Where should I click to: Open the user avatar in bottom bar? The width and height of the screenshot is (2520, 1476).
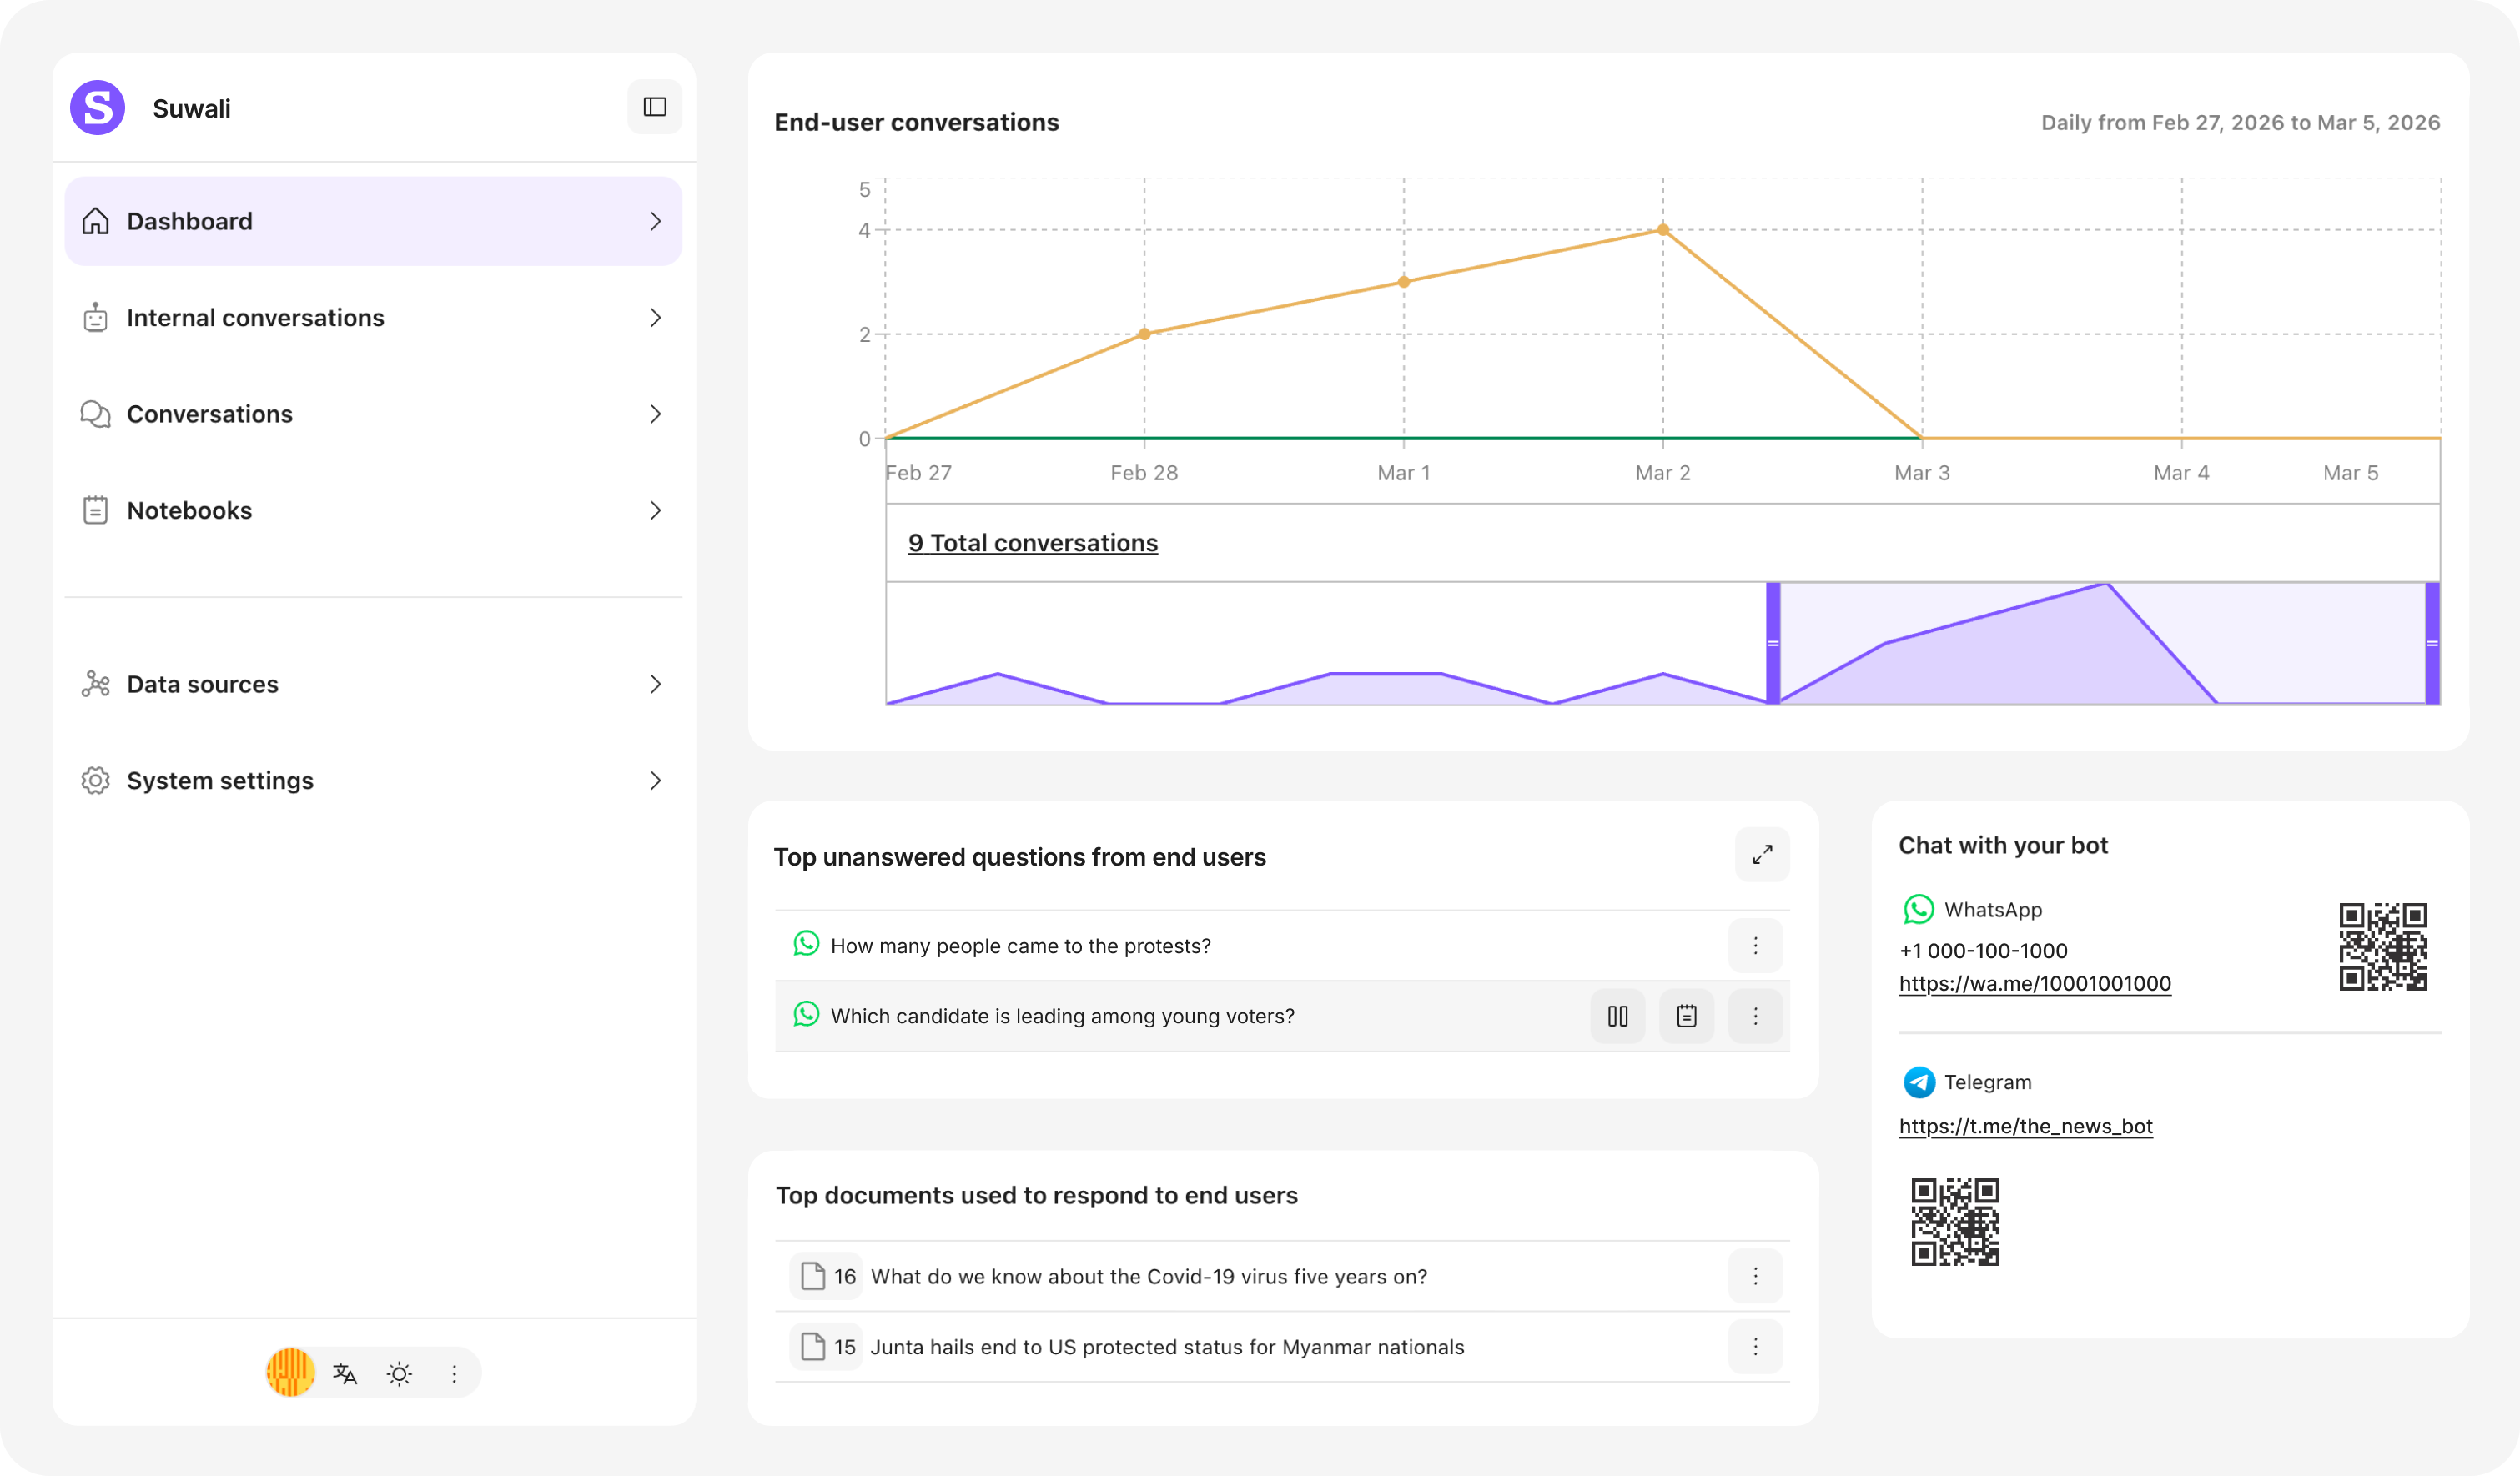click(x=290, y=1372)
